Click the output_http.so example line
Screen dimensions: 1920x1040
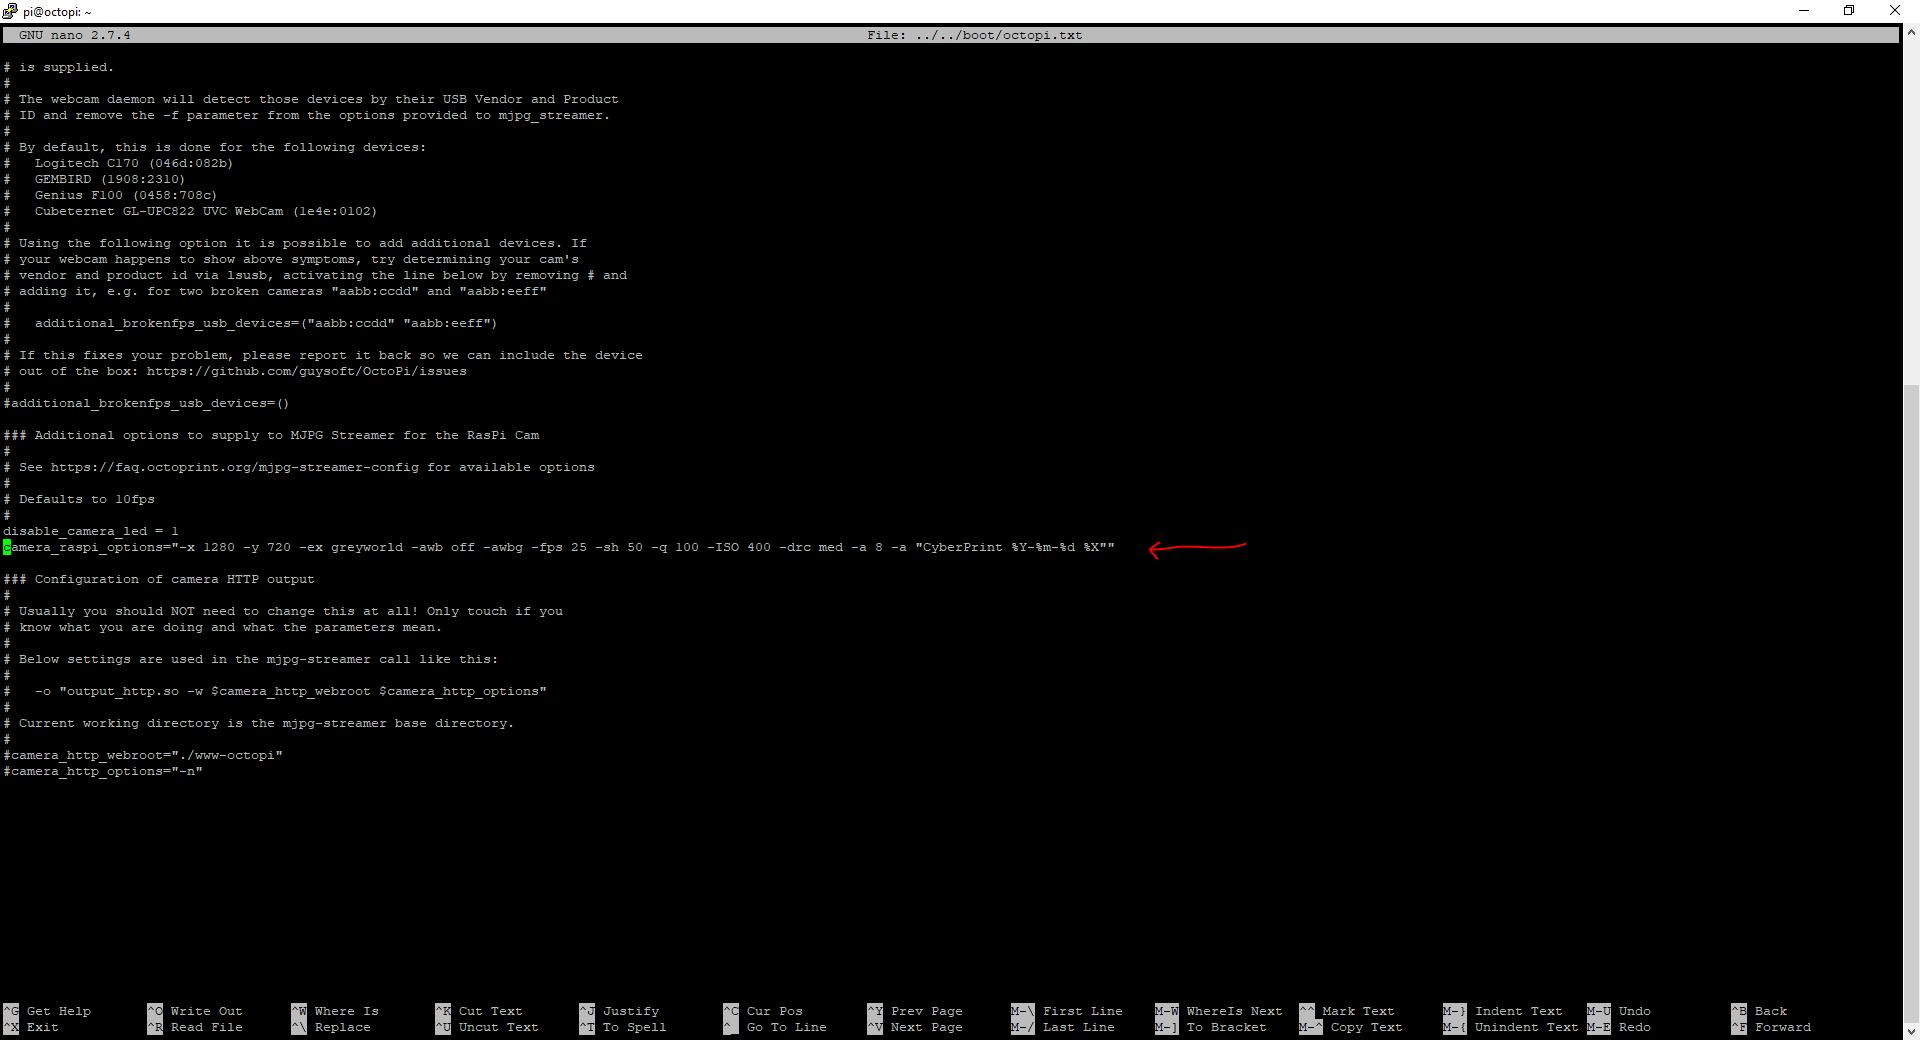[x=291, y=691]
